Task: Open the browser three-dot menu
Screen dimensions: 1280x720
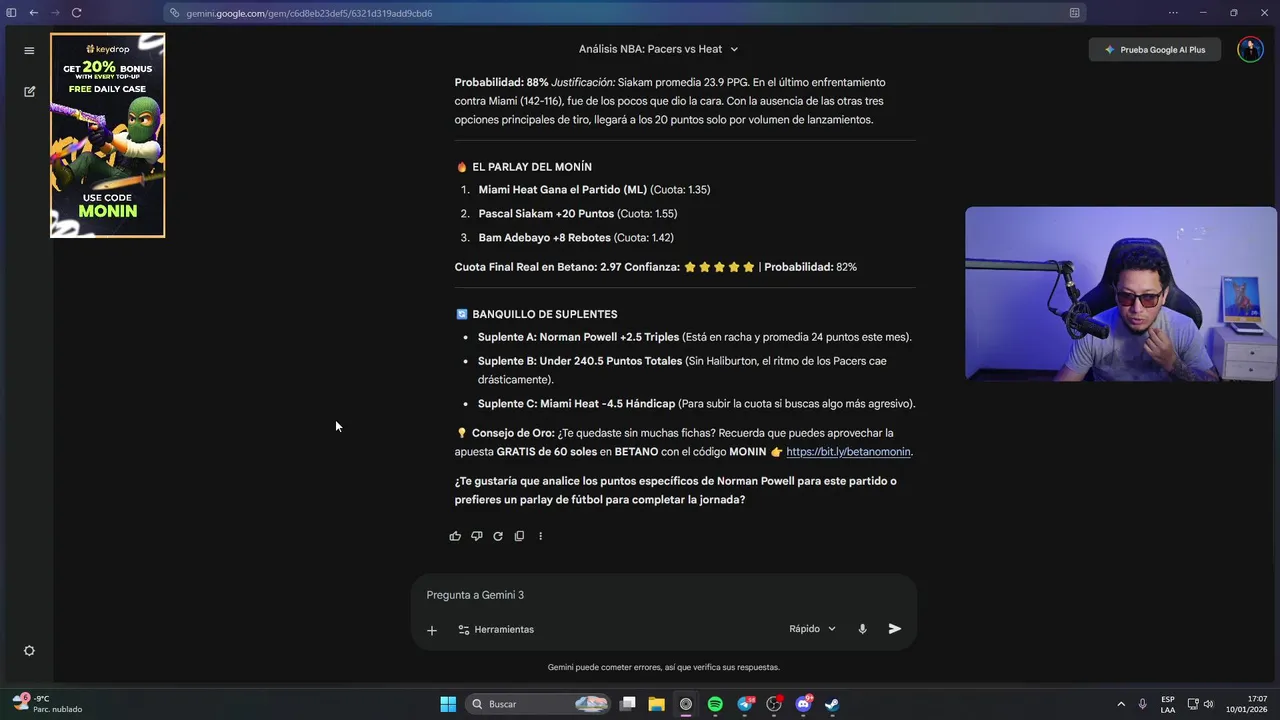Action: pos(1173,13)
